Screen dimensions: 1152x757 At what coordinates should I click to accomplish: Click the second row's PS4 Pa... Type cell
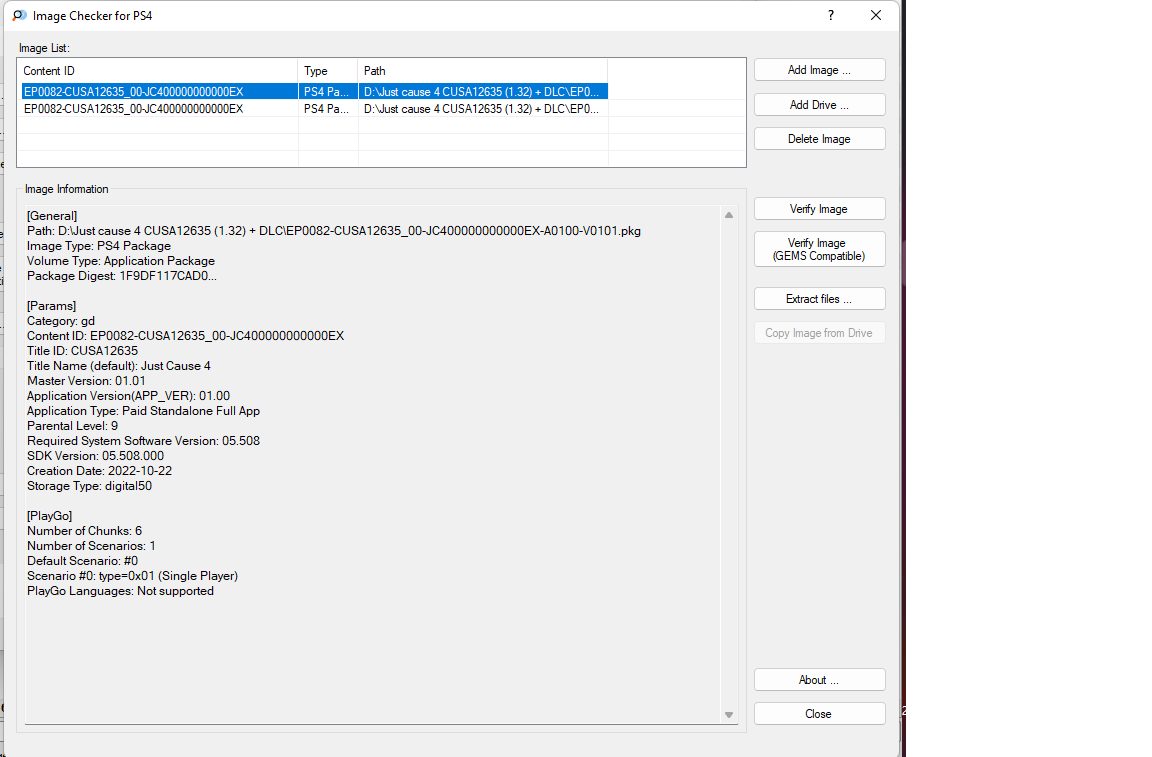click(x=327, y=109)
